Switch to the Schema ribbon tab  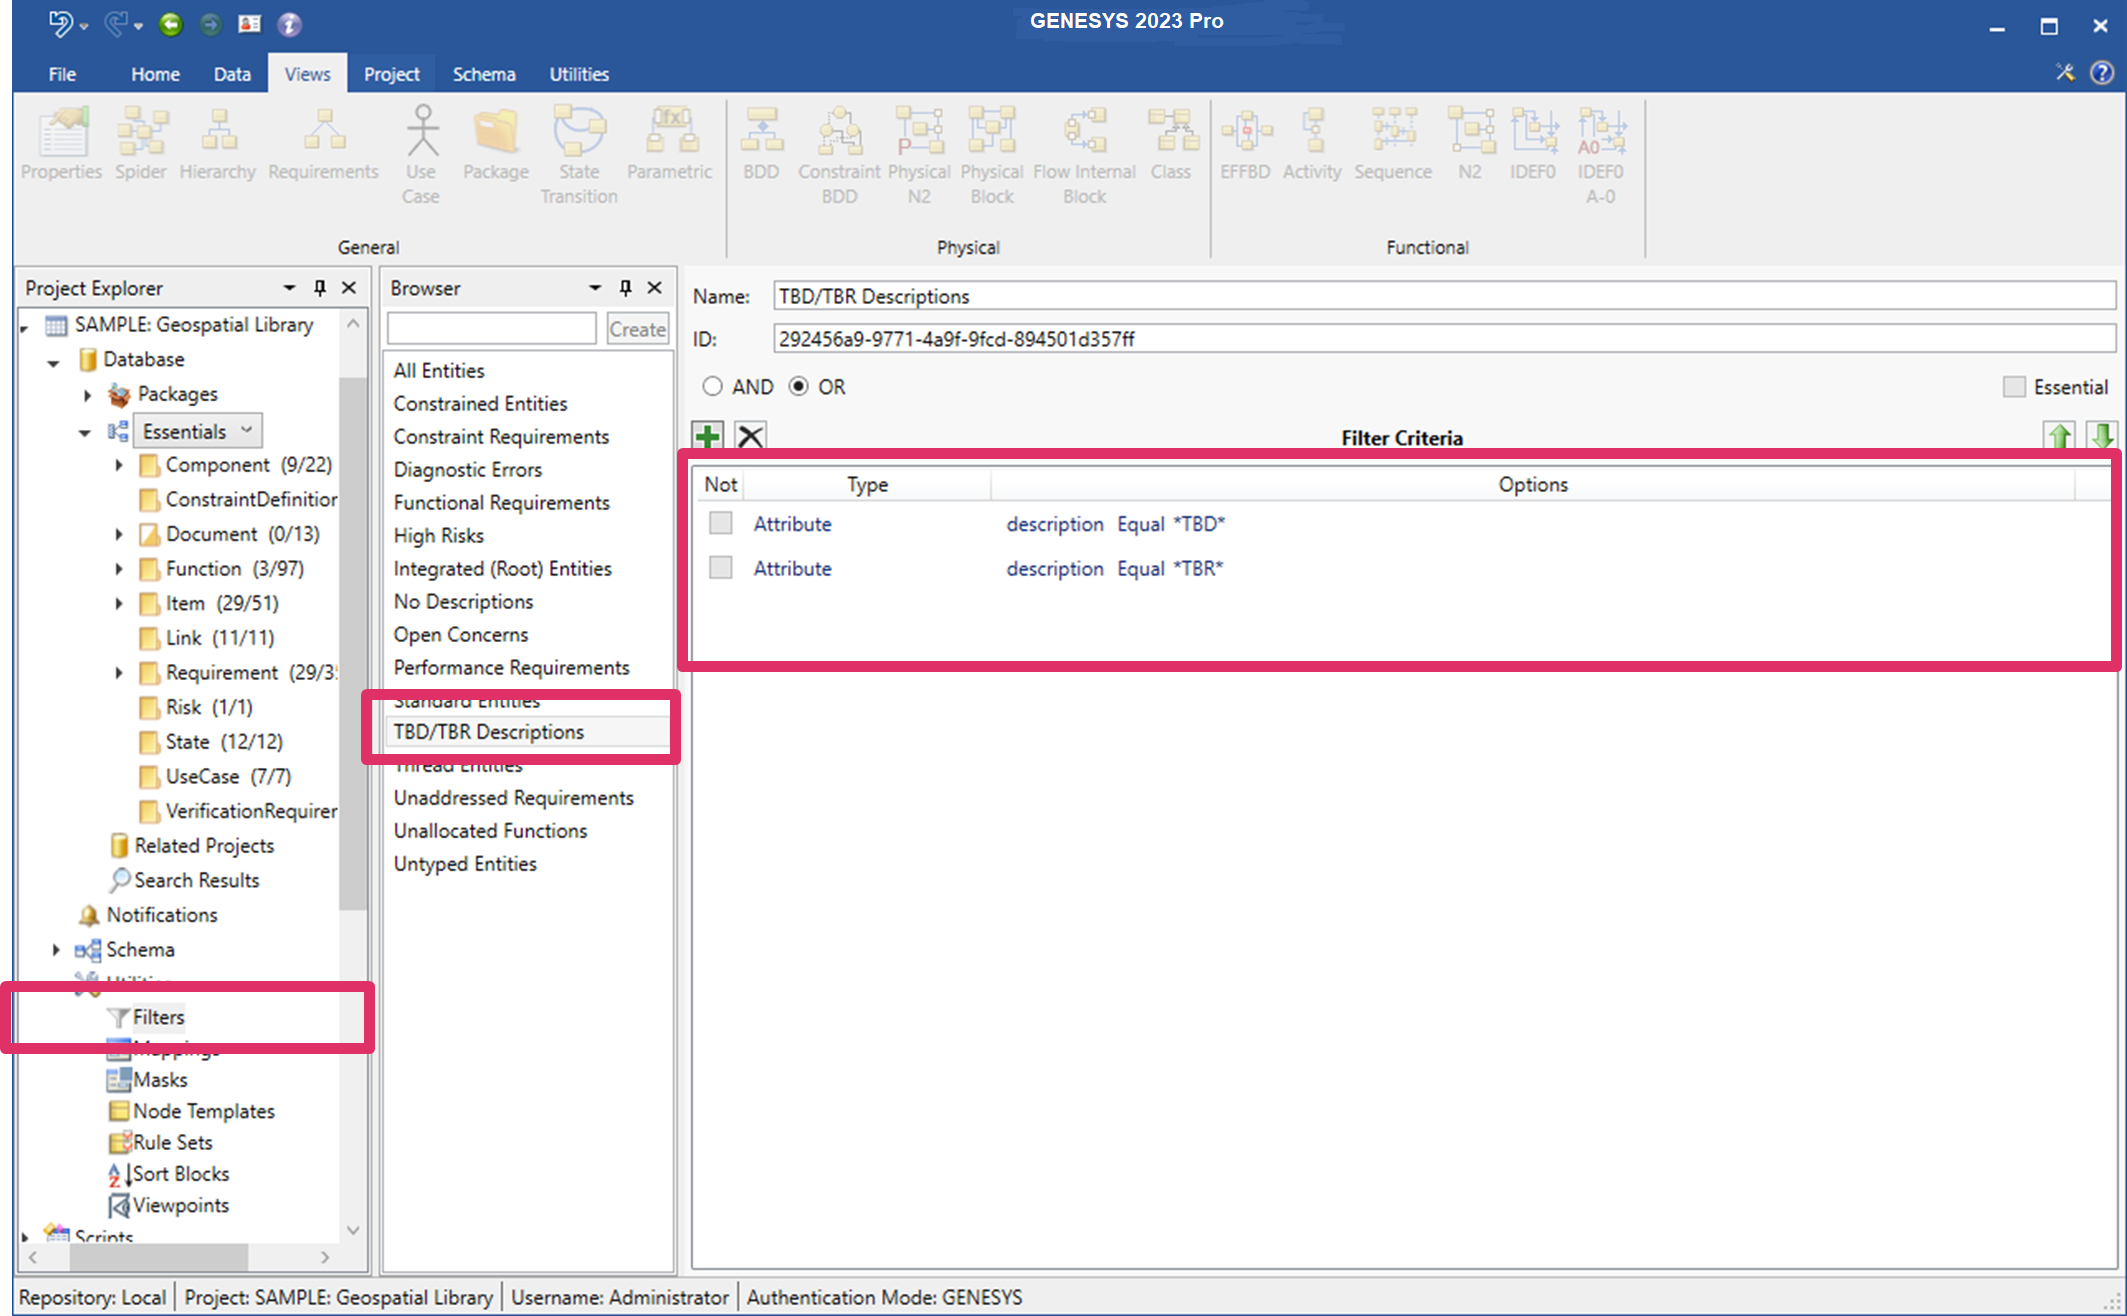coord(484,74)
